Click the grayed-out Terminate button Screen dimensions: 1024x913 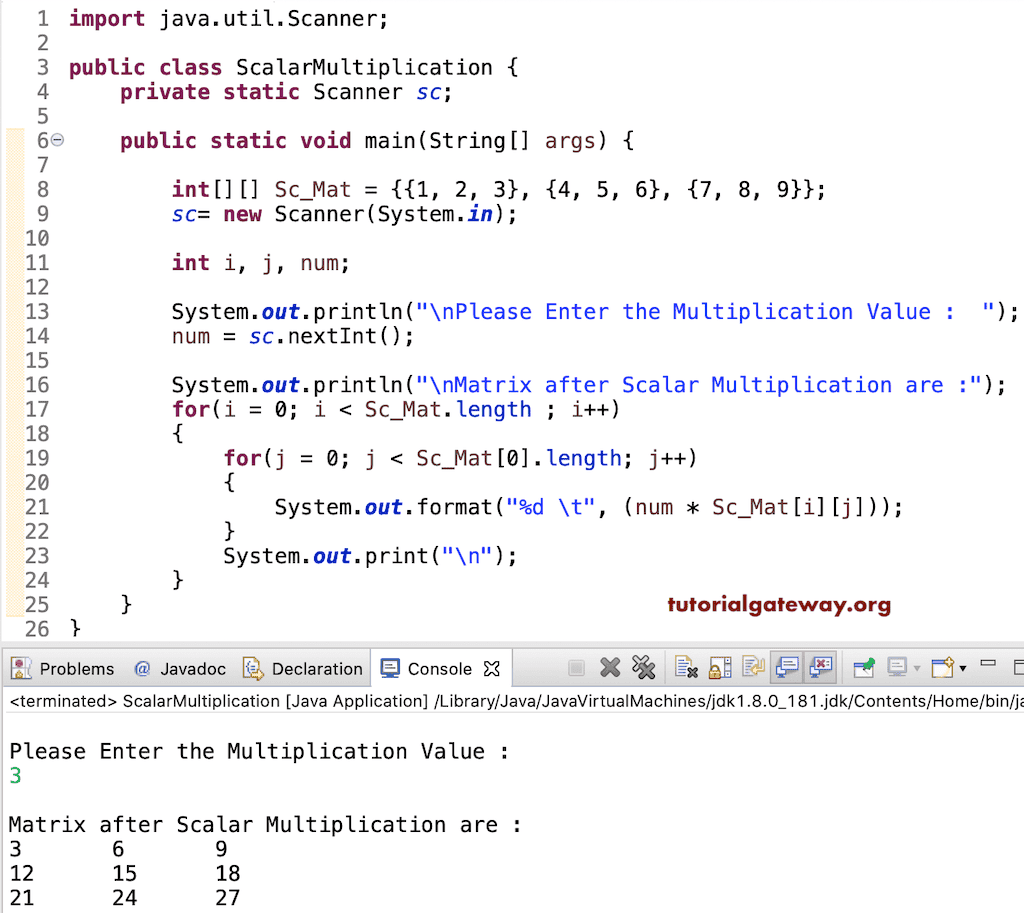coord(576,668)
